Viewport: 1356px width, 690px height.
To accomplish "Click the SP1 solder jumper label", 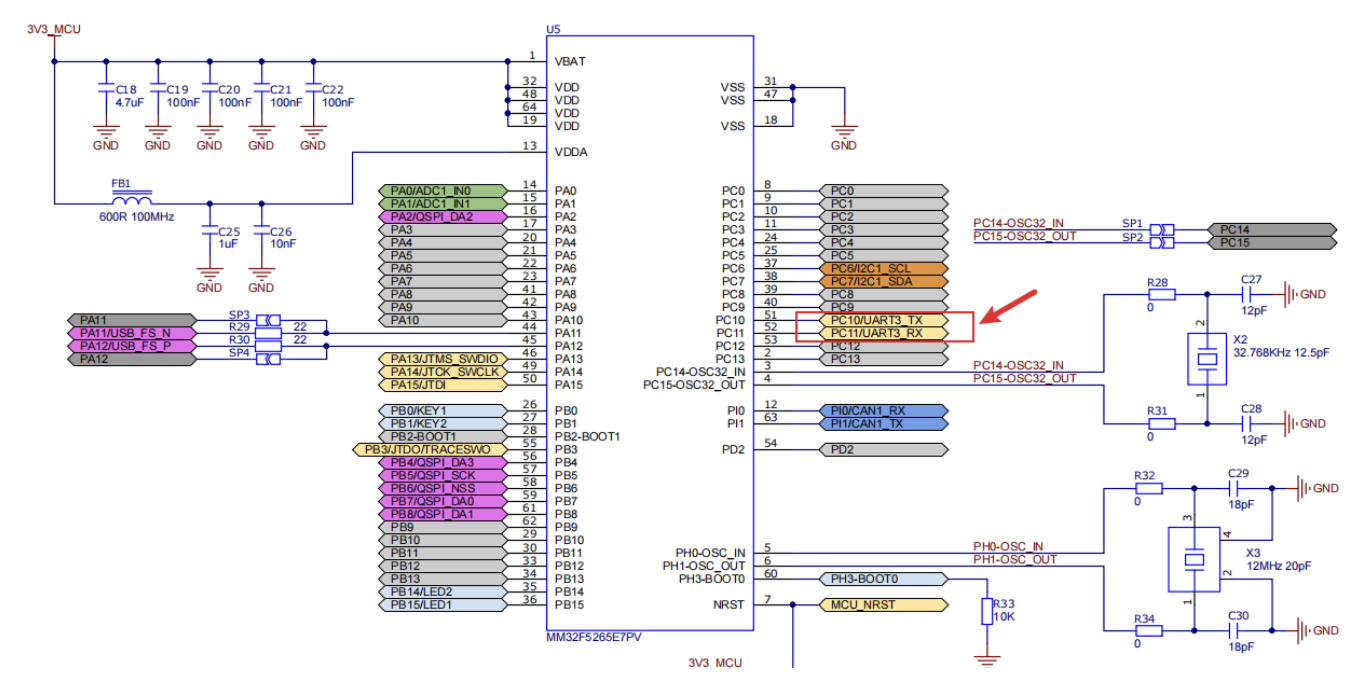I will click(x=1131, y=224).
